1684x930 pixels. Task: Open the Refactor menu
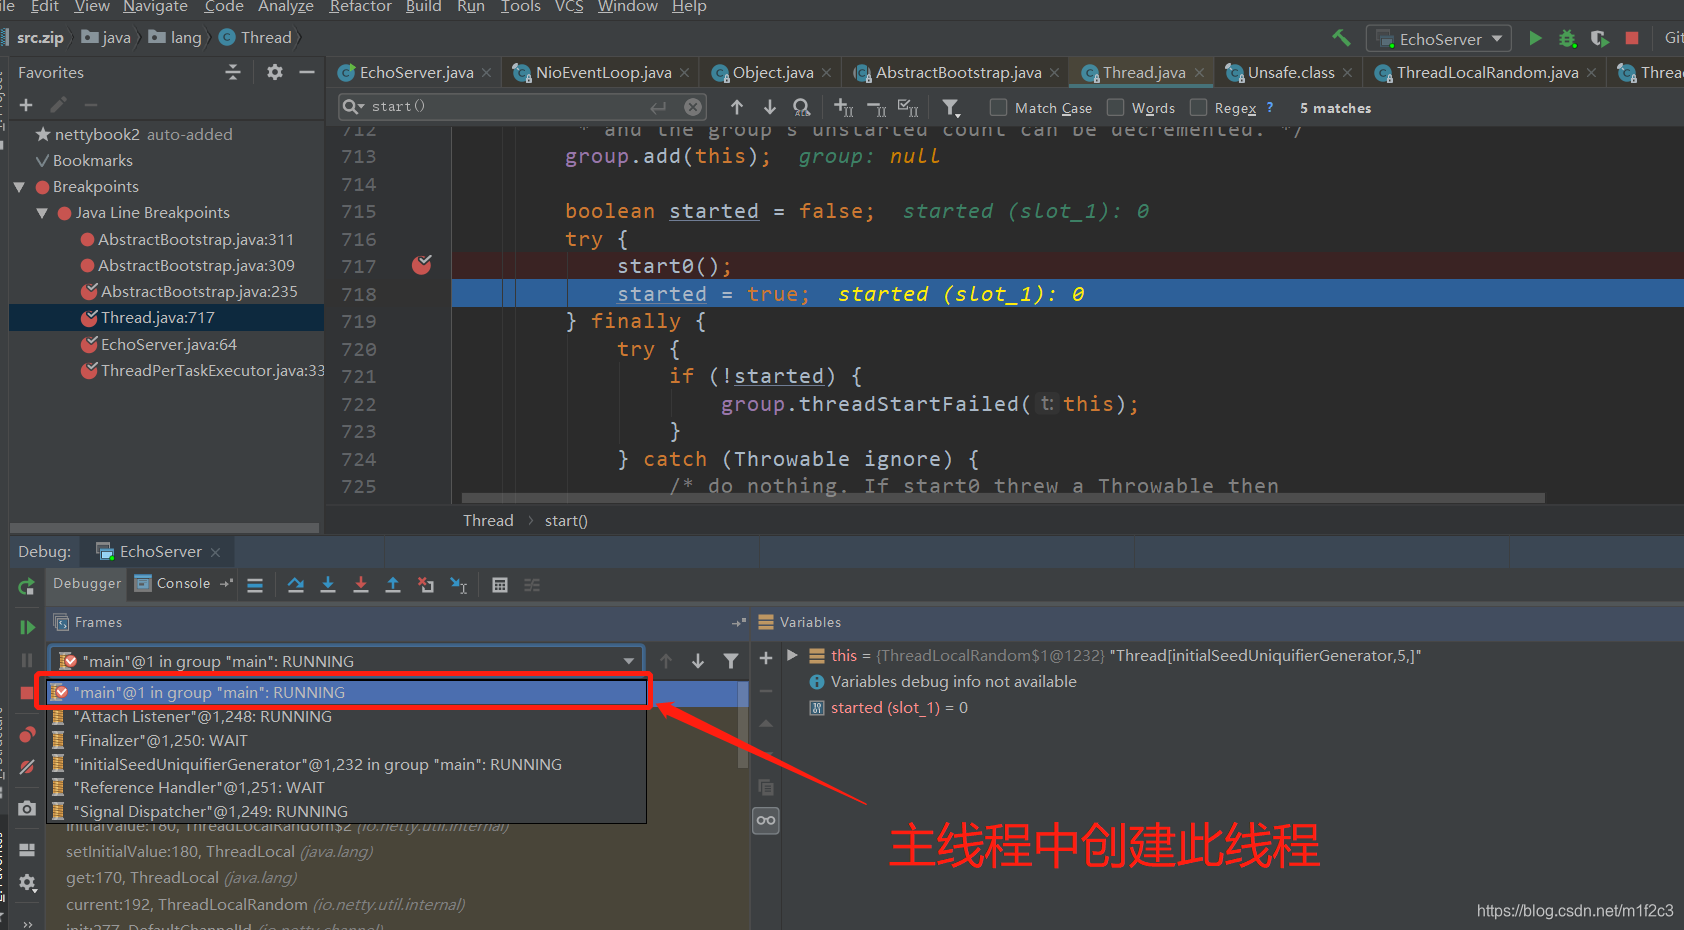(x=360, y=7)
